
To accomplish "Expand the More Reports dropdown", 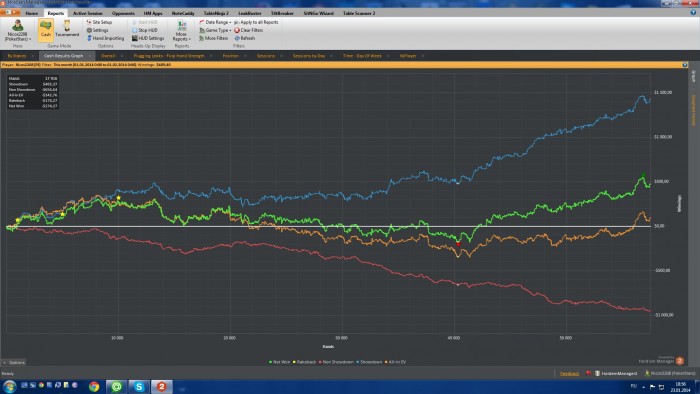I will [x=181, y=31].
